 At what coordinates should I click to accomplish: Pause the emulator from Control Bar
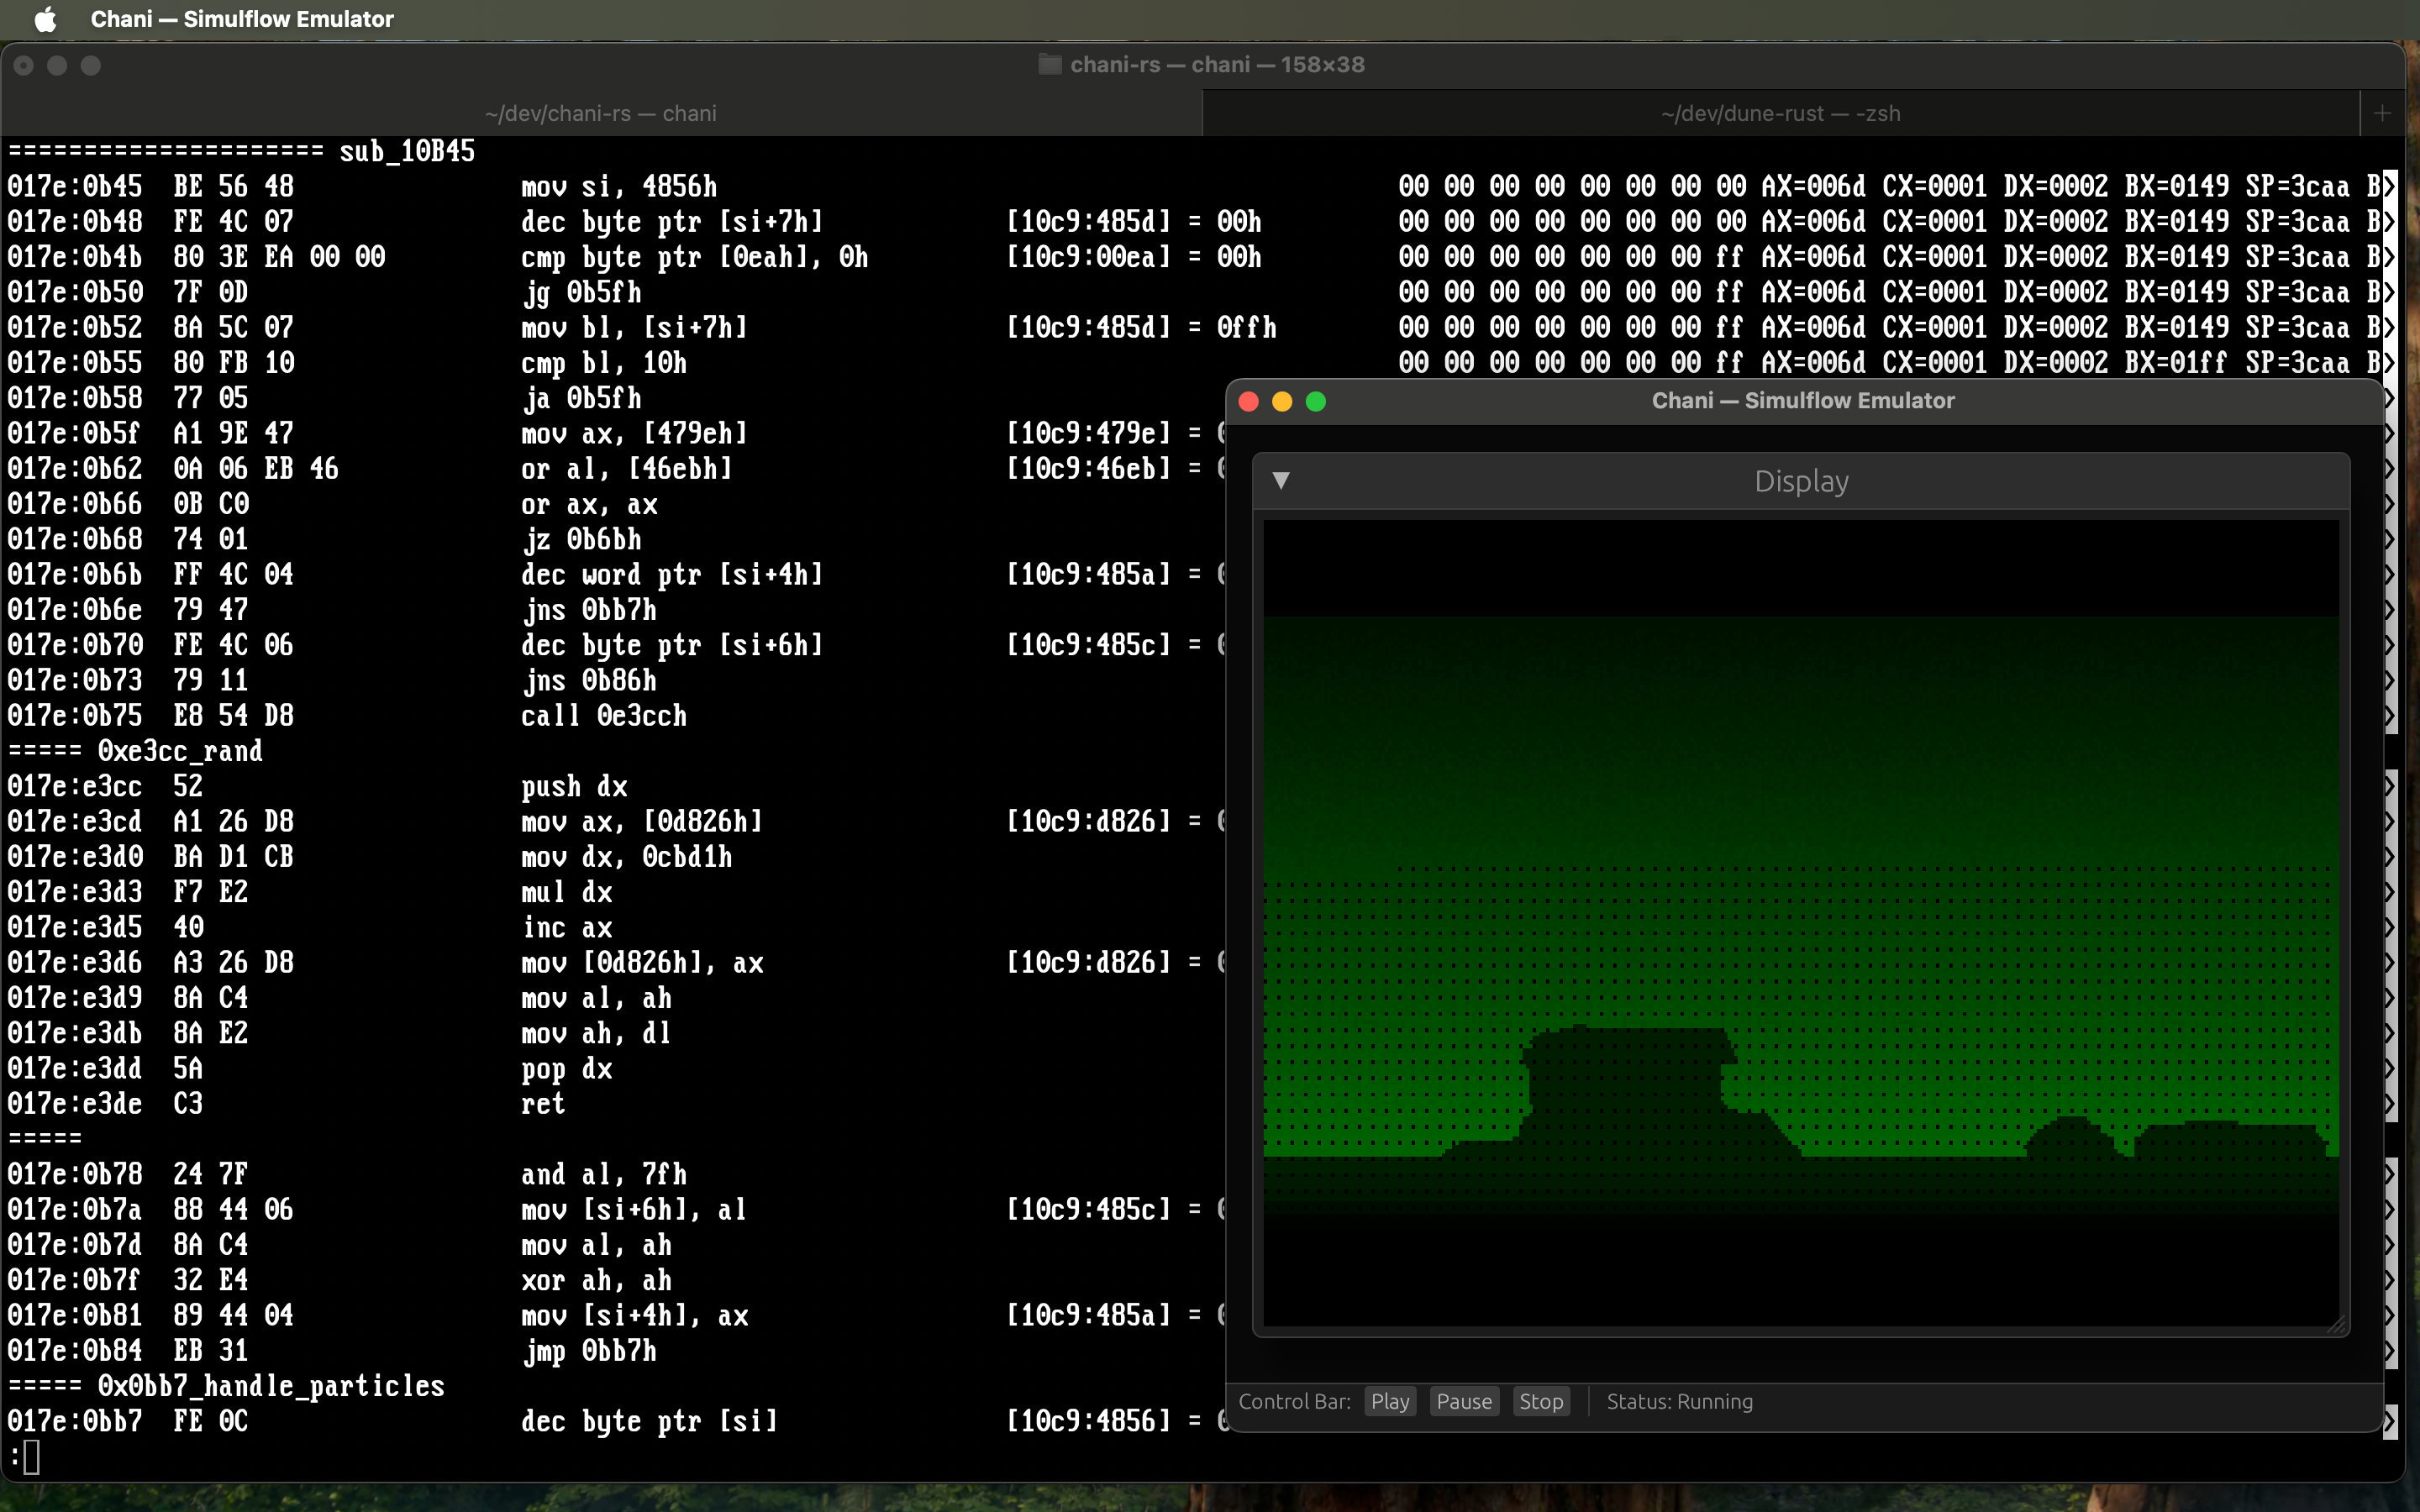(1463, 1401)
